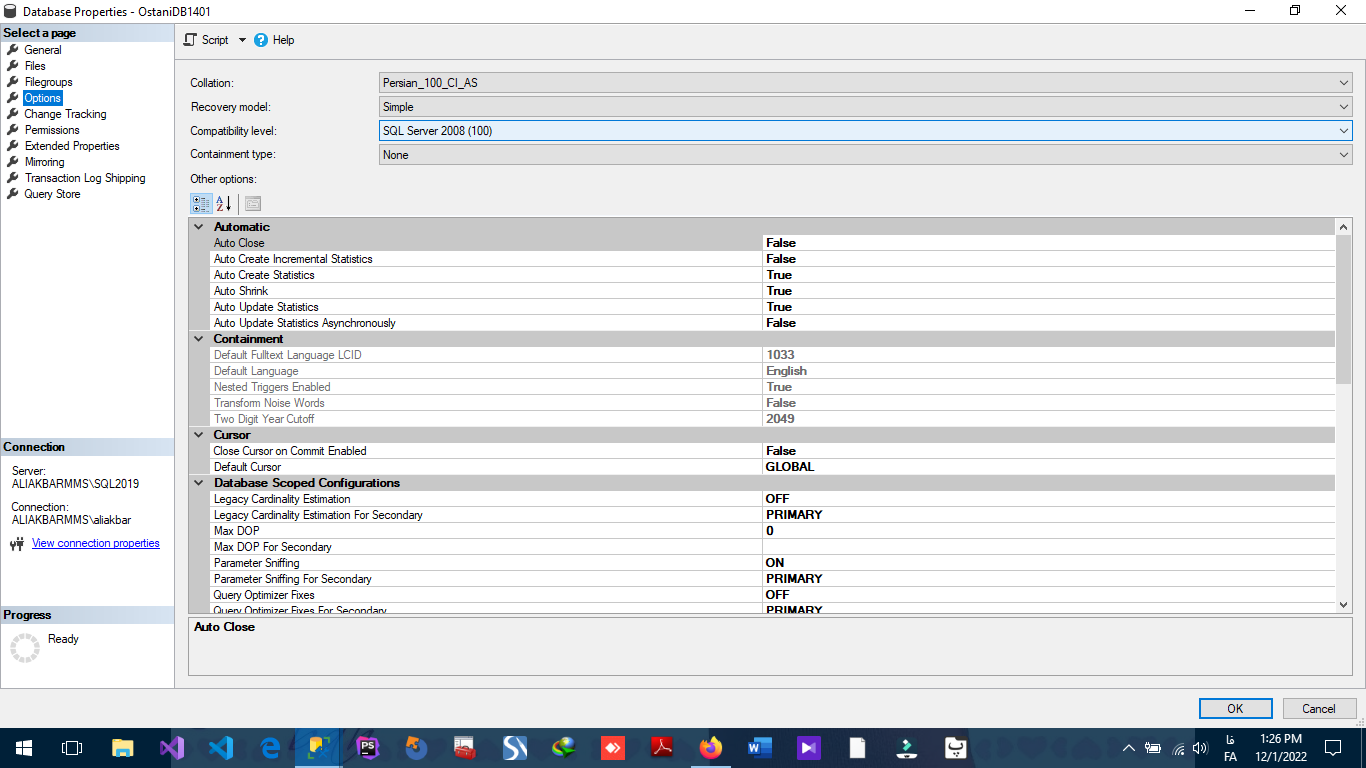Viewport: 1366px width, 768px height.
Task: Expand the Collation dropdown
Action: tap(866, 83)
